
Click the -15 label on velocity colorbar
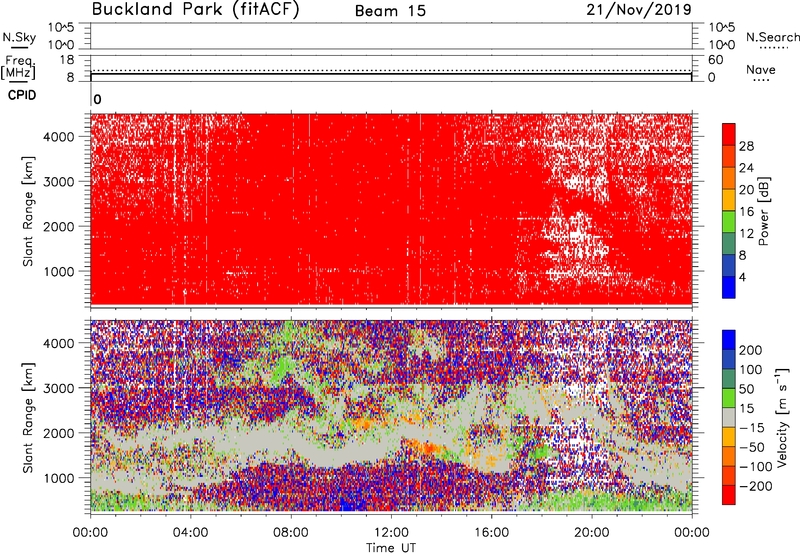pos(752,428)
